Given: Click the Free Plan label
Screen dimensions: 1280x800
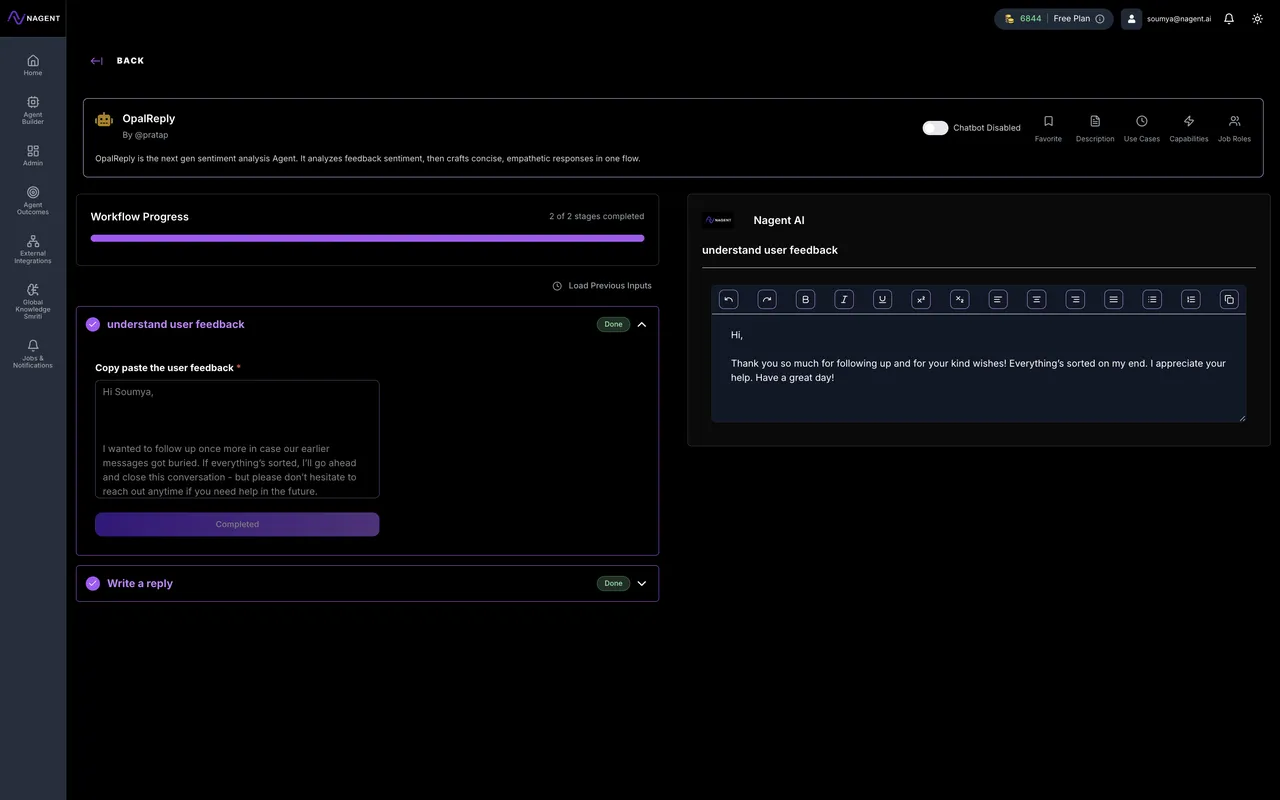Looking at the screenshot, I should [1072, 19].
